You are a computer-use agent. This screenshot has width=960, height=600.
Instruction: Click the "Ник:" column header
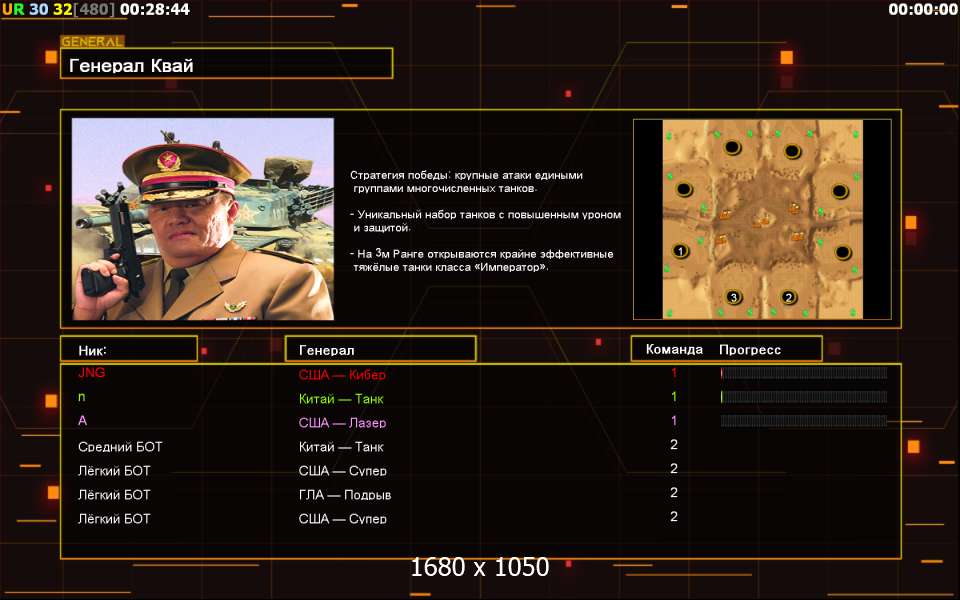[128, 350]
